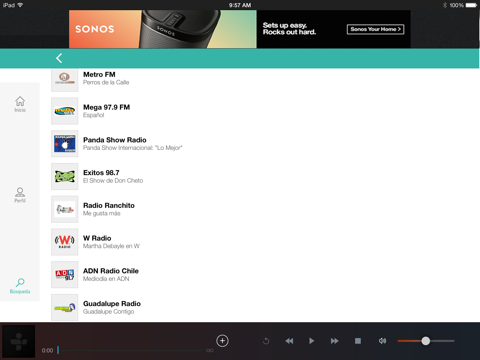The image size is (480, 360).
Task: Click the Bluetooth icon in status bar
Action: pyautogui.click(x=445, y=5)
